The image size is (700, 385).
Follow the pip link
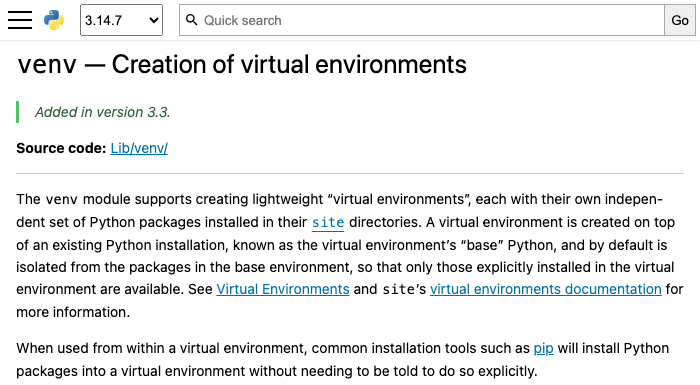543,348
